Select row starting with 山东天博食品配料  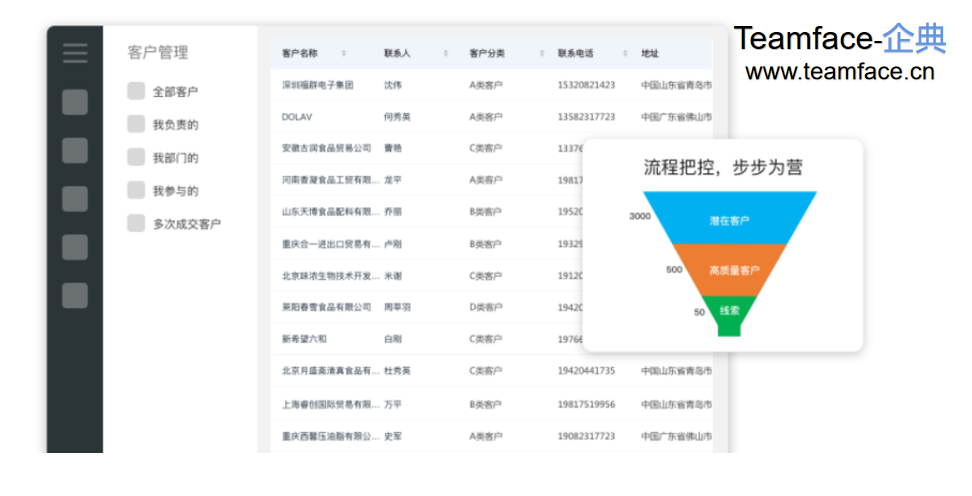pos(491,211)
